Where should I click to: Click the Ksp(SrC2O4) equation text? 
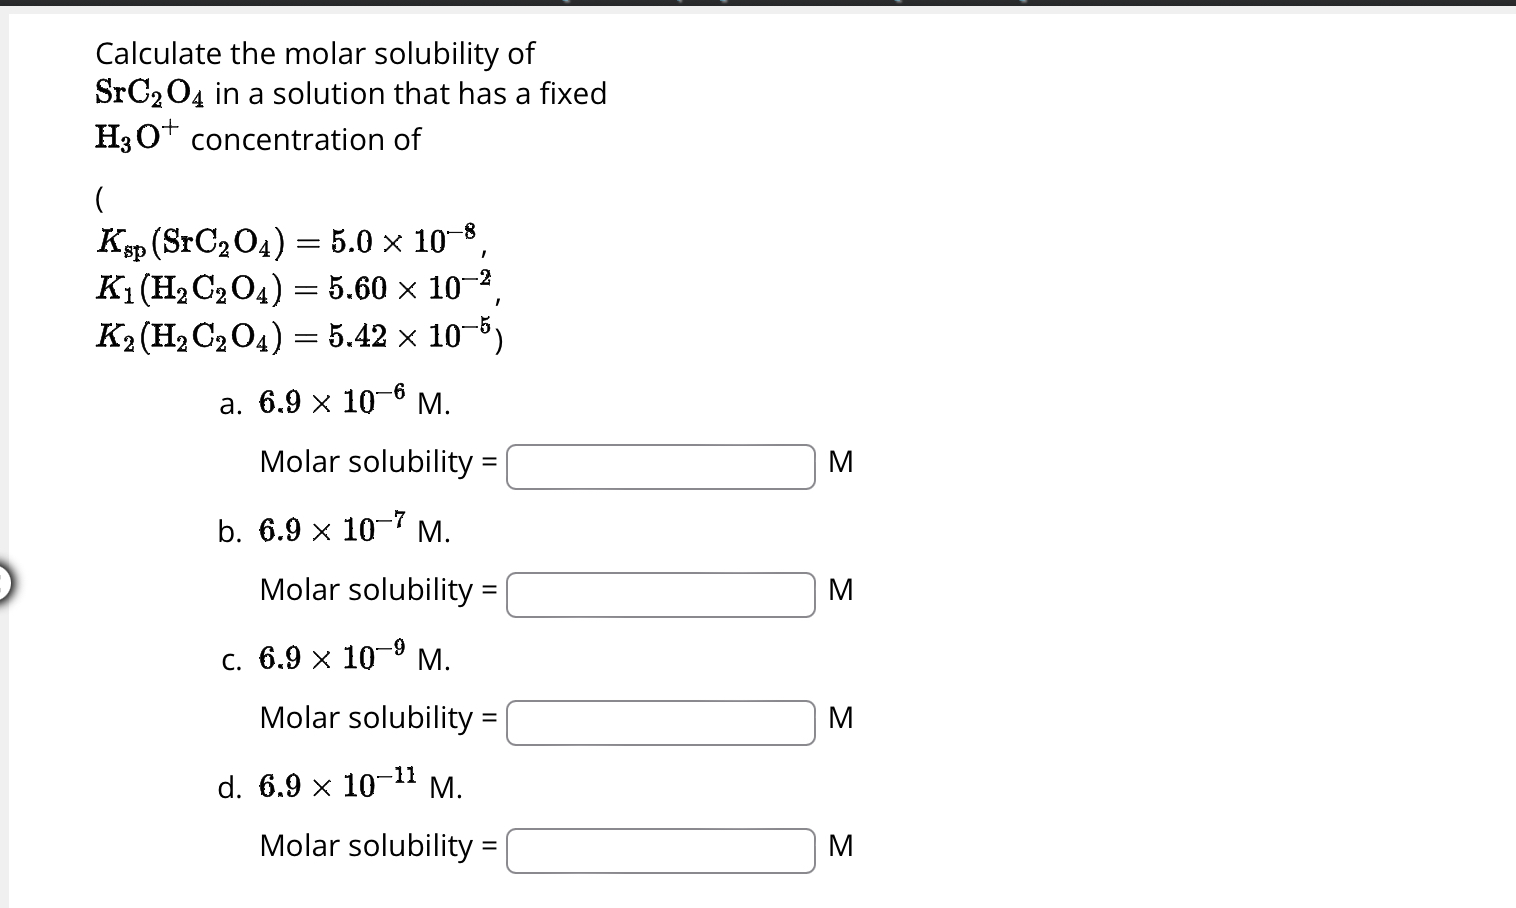click(291, 240)
